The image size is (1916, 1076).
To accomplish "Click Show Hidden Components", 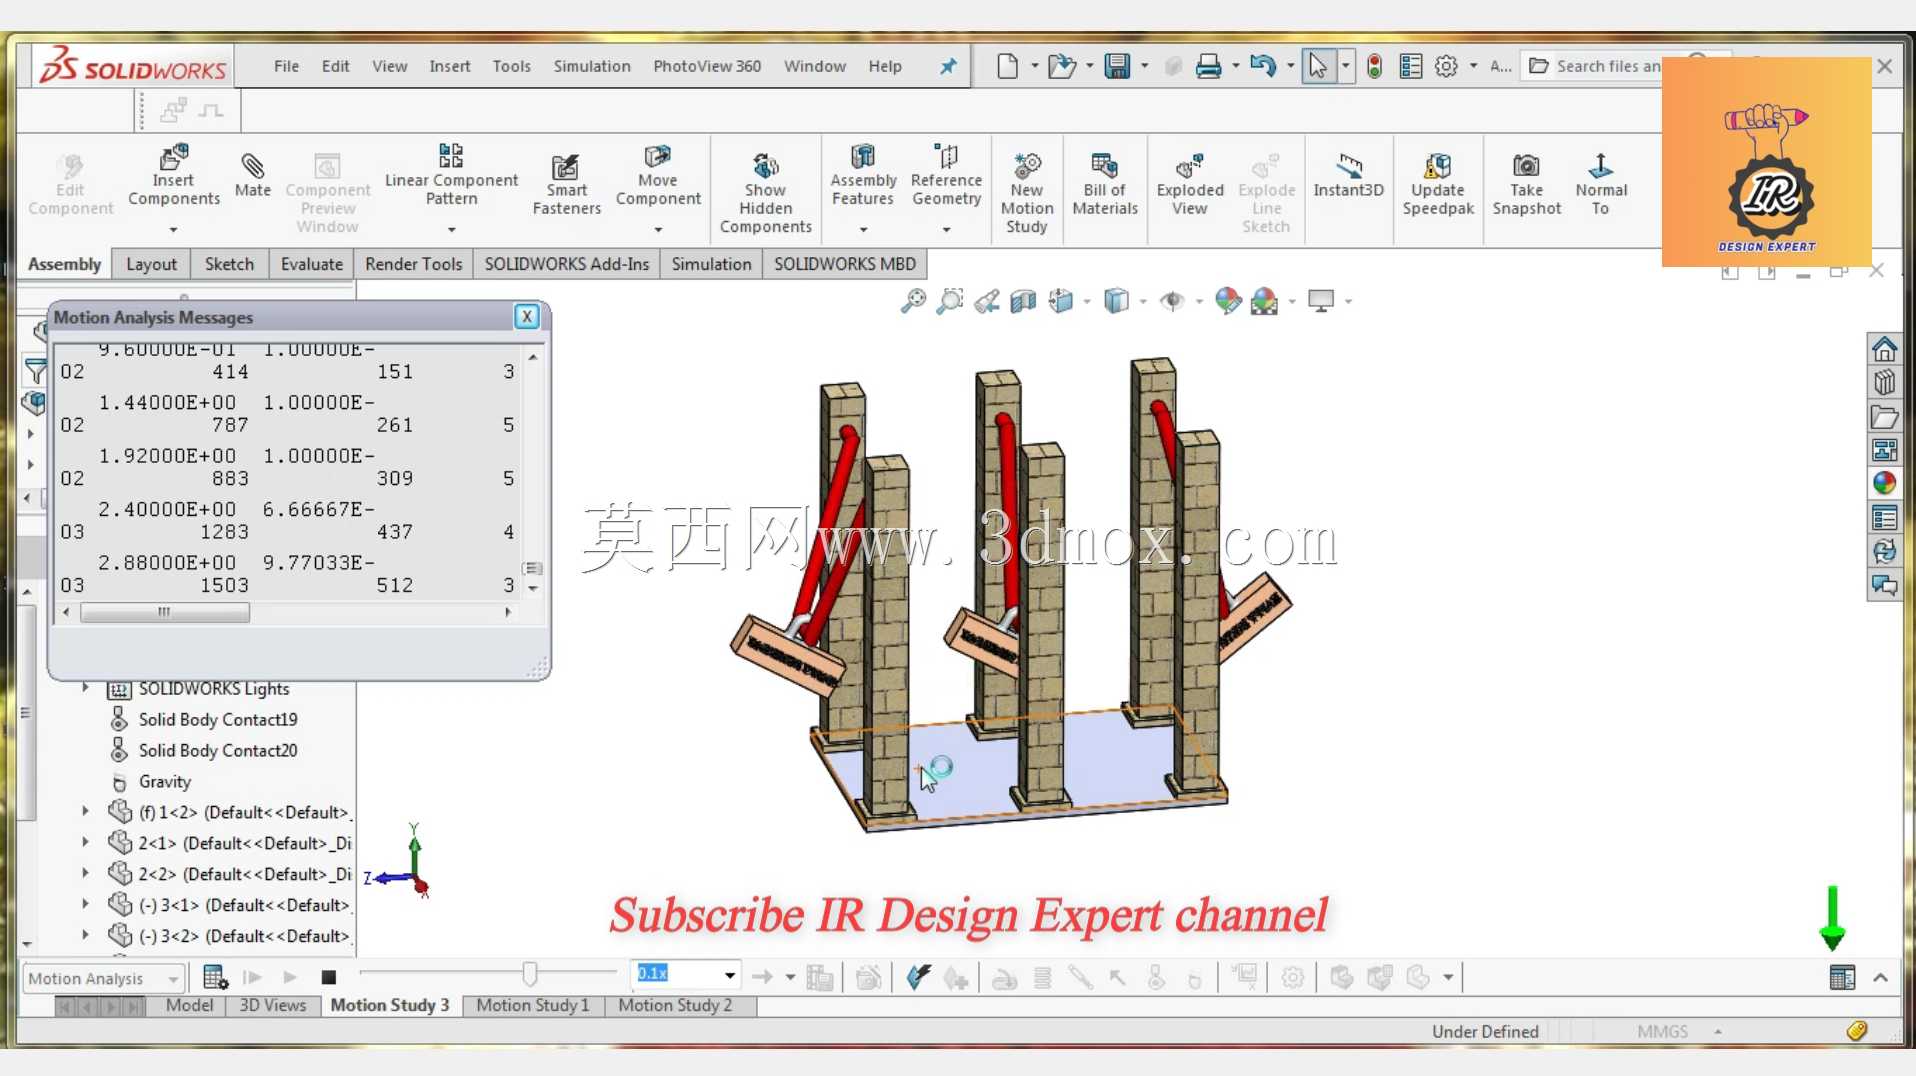I will pos(765,194).
